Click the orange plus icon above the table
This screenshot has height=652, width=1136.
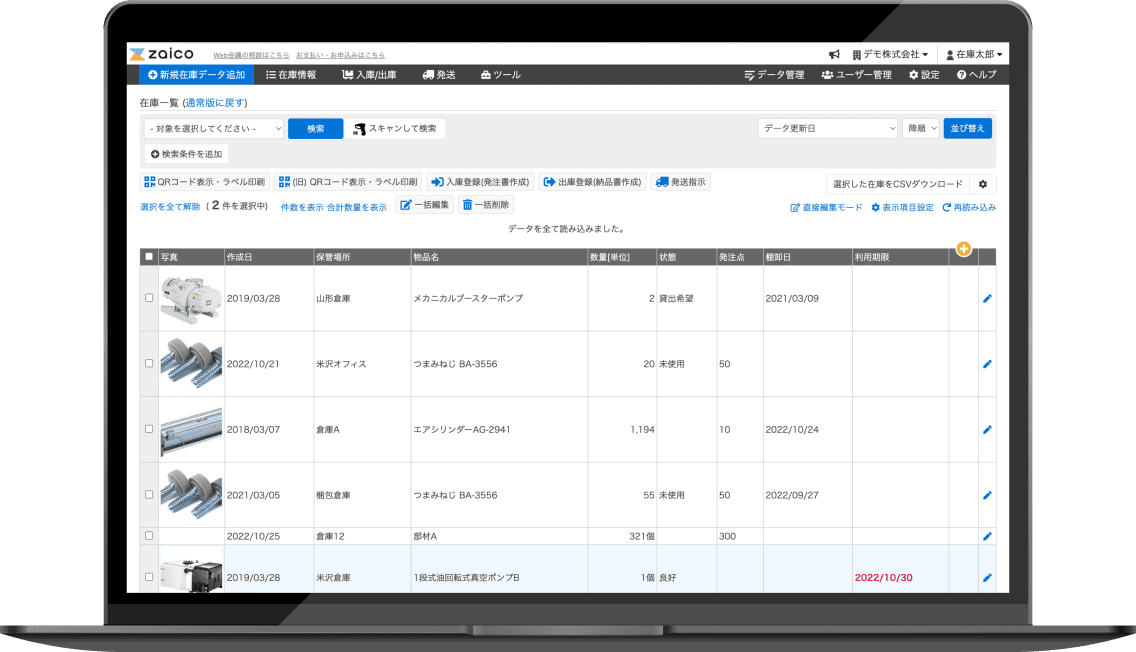pyautogui.click(x=964, y=248)
